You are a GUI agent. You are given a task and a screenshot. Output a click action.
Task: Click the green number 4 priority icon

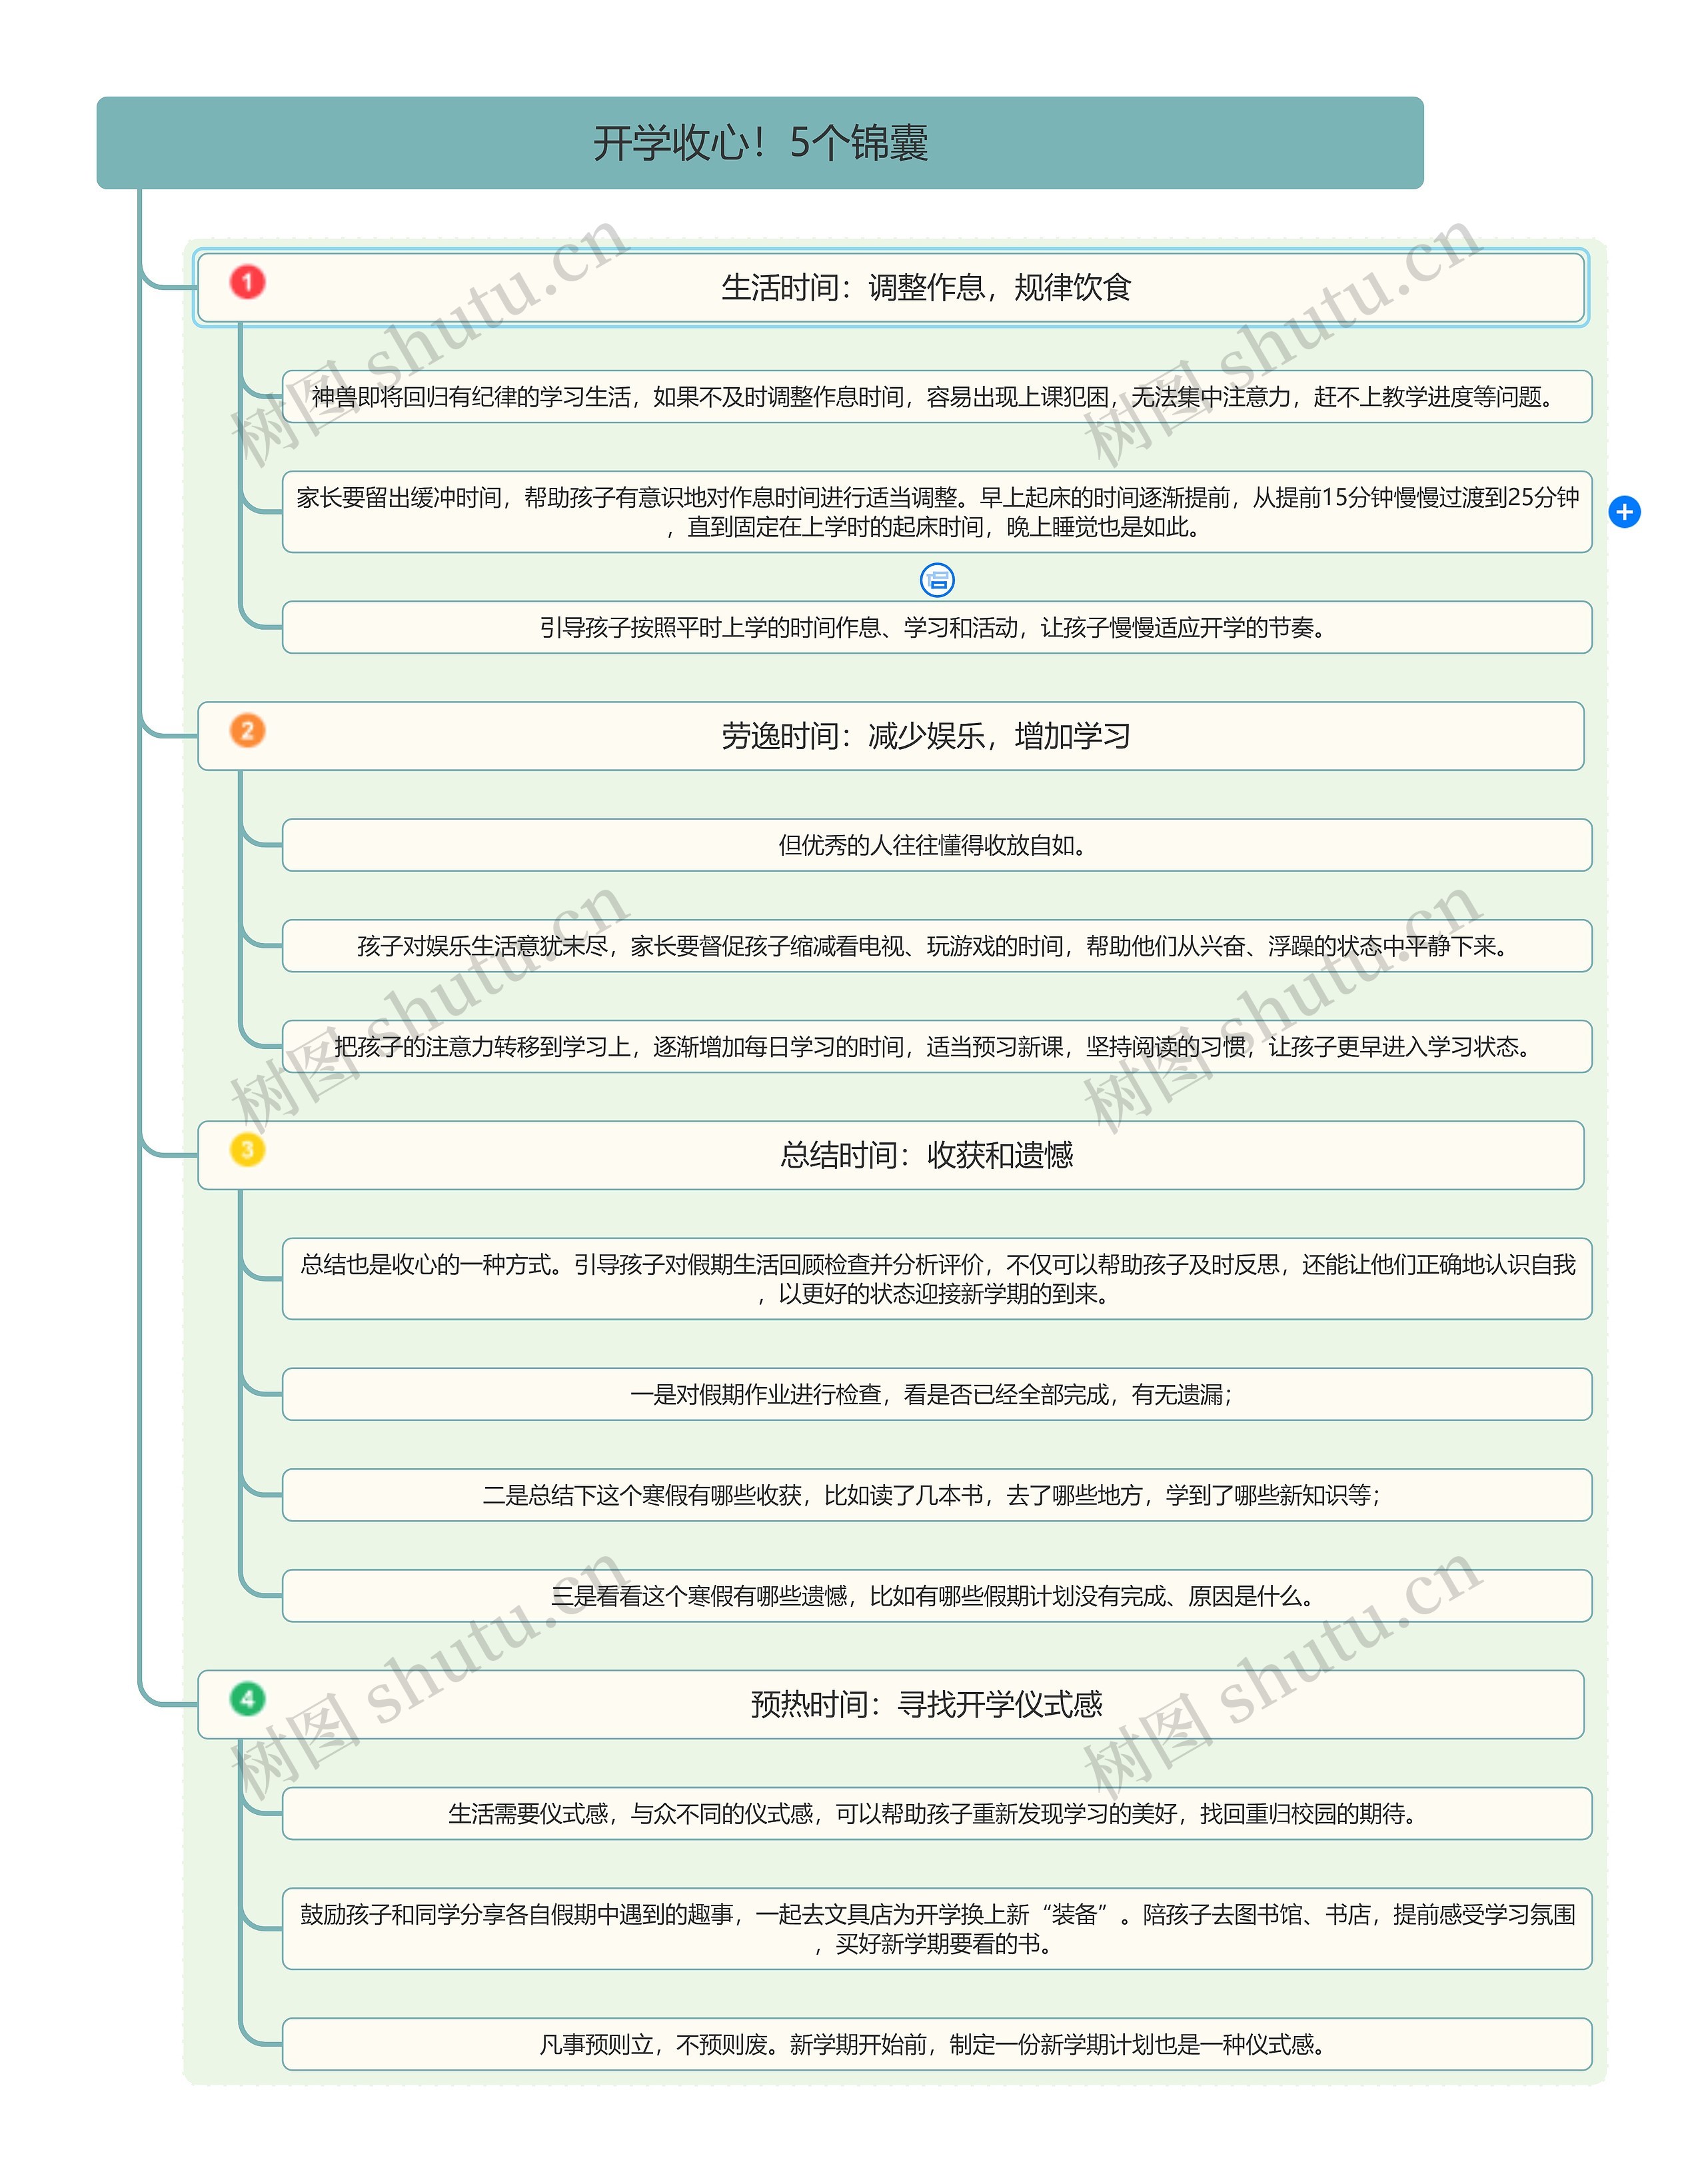[247, 1698]
